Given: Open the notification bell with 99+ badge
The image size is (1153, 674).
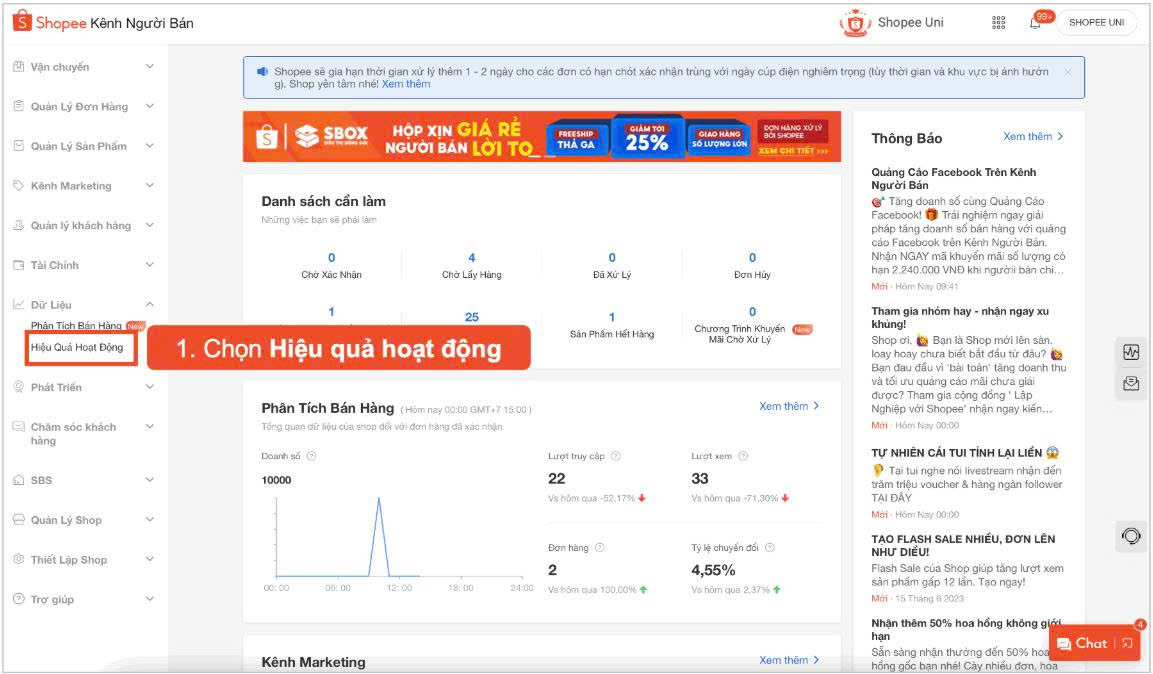Looking at the screenshot, I should (x=1035, y=23).
